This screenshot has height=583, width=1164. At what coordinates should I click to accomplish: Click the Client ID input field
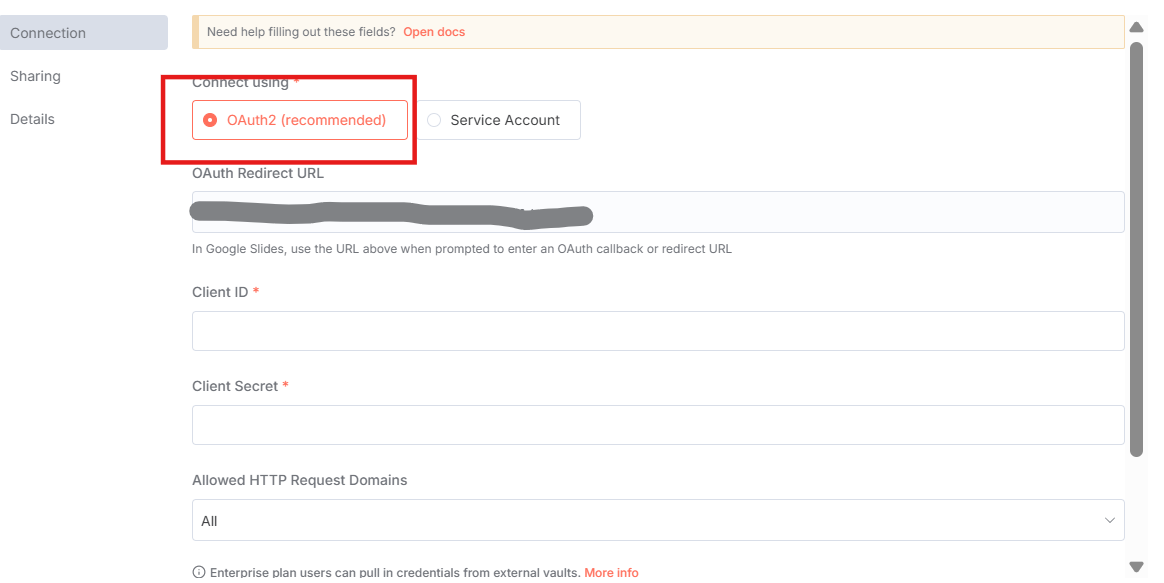pos(658,331)
